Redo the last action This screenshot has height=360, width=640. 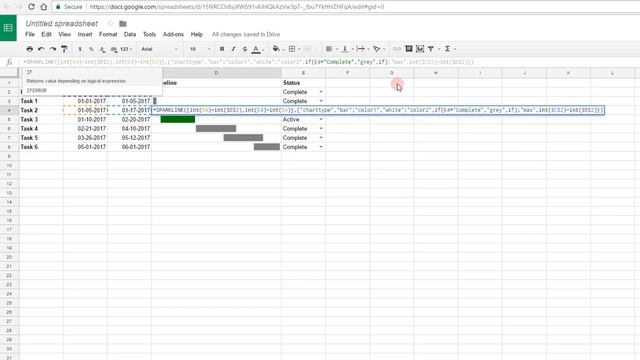point(53,49)
